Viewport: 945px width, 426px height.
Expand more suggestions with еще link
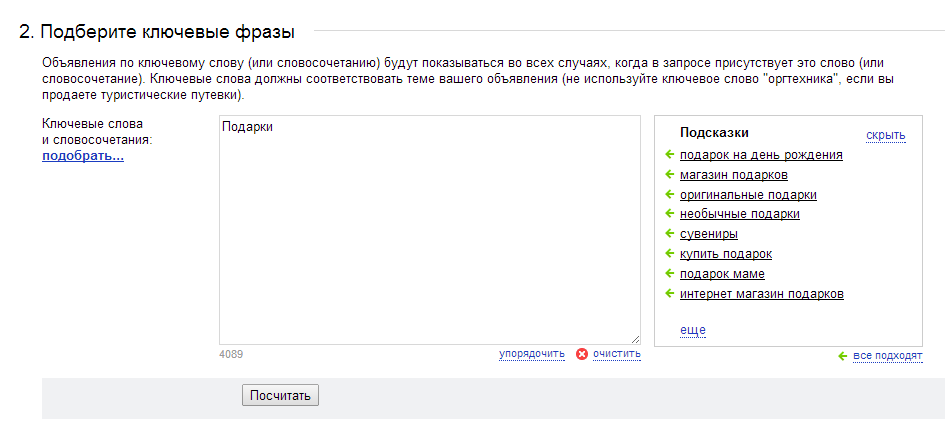[692, 330]
